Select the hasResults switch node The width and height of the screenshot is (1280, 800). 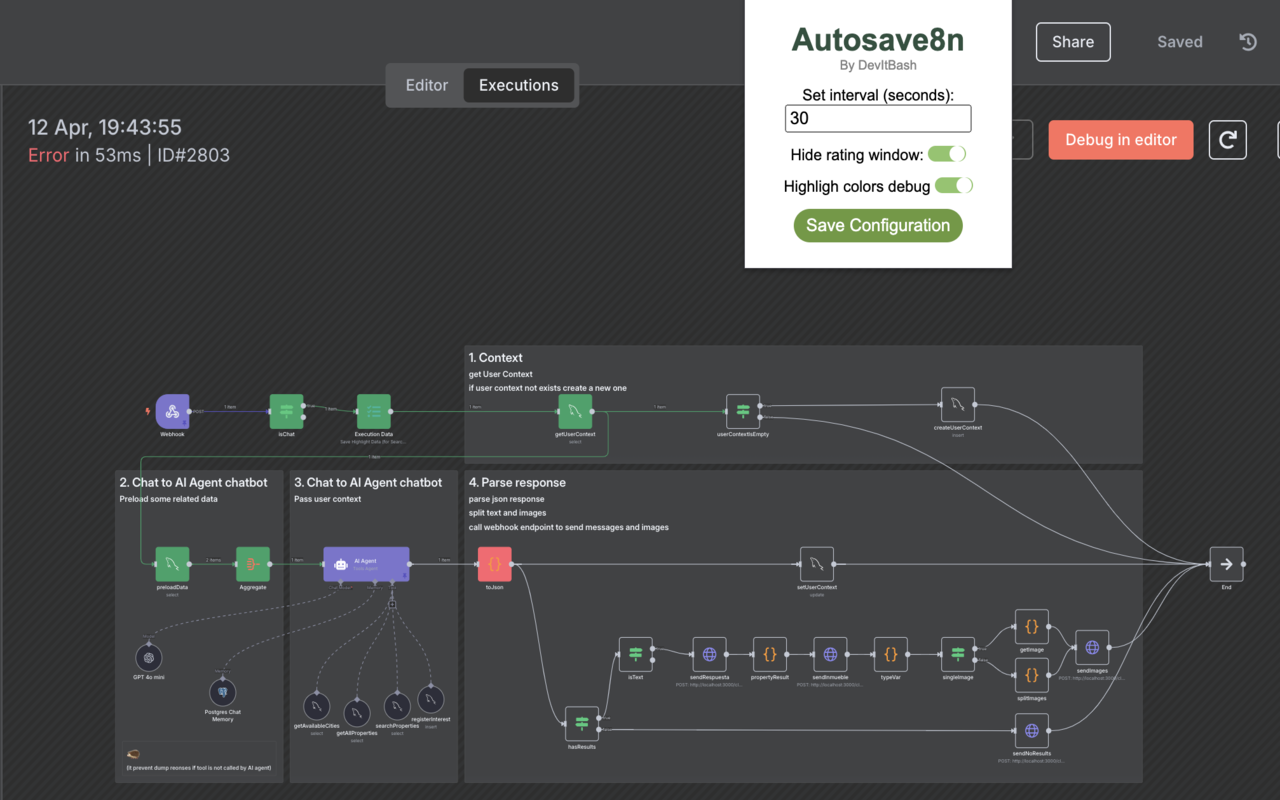click(581, 722)
